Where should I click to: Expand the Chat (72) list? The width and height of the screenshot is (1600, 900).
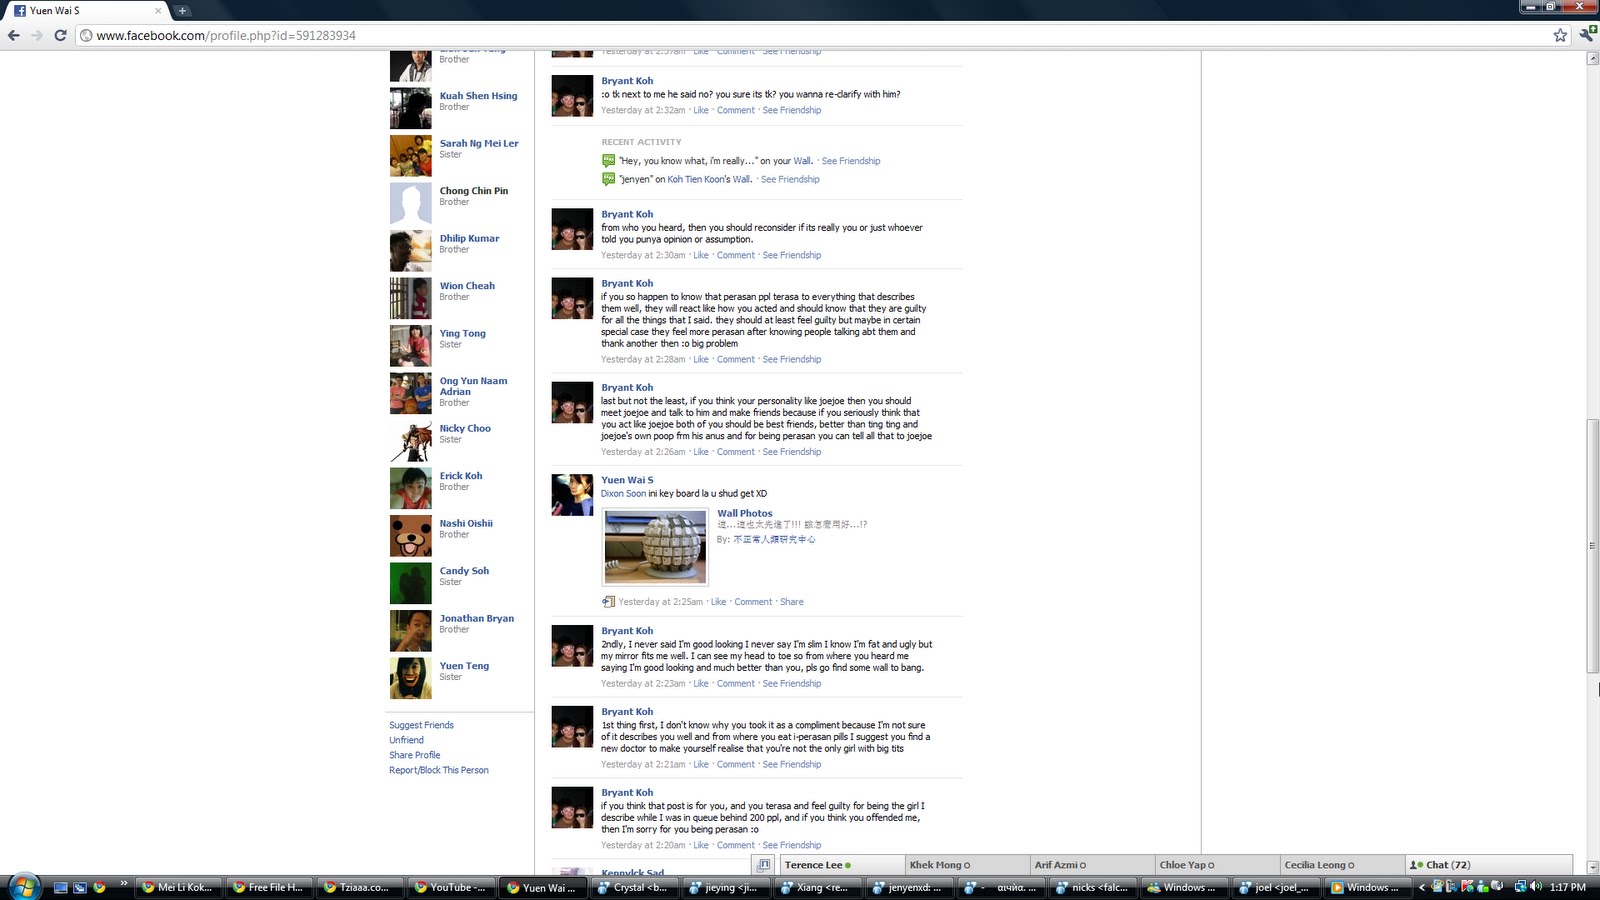coord(1488,865)
